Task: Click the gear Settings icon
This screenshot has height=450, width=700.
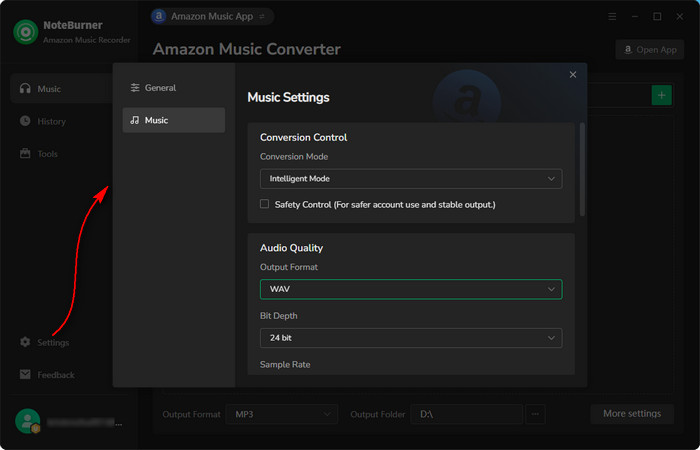Action: [x=25, y=342]
